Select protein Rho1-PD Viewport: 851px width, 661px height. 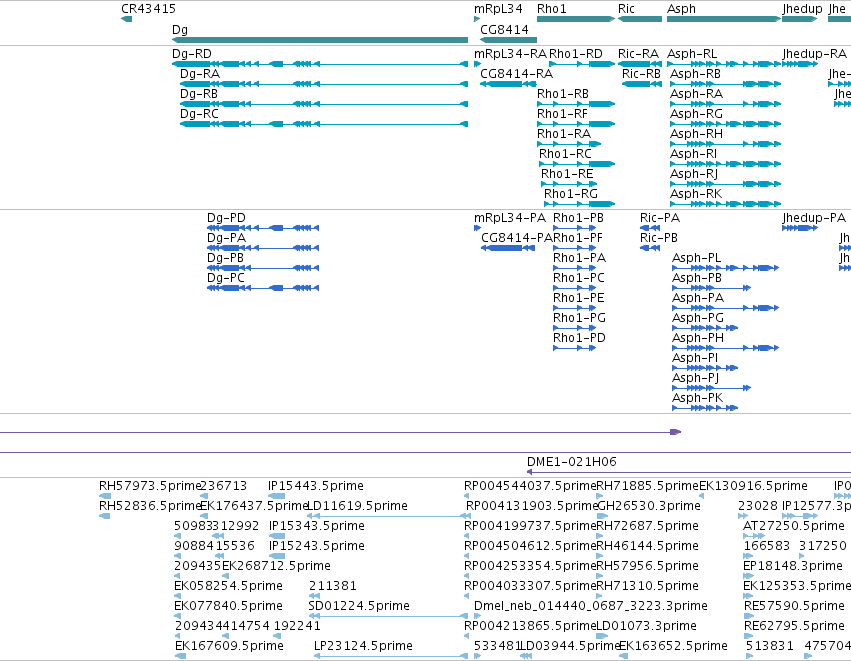pyautogui.click(x=575, y=348)
